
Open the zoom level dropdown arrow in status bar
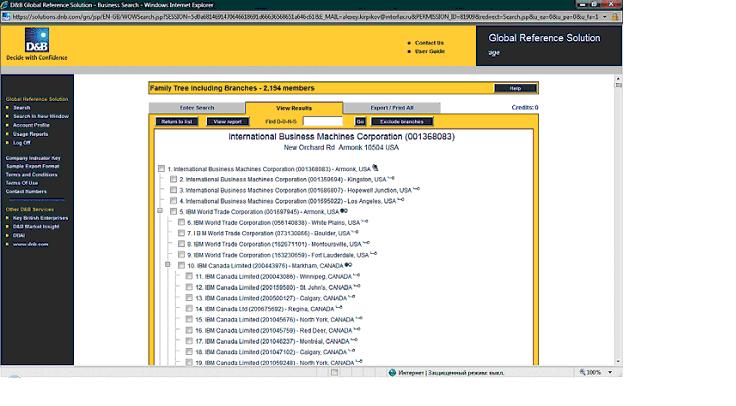pyautogui.click(x=610, y=372)
